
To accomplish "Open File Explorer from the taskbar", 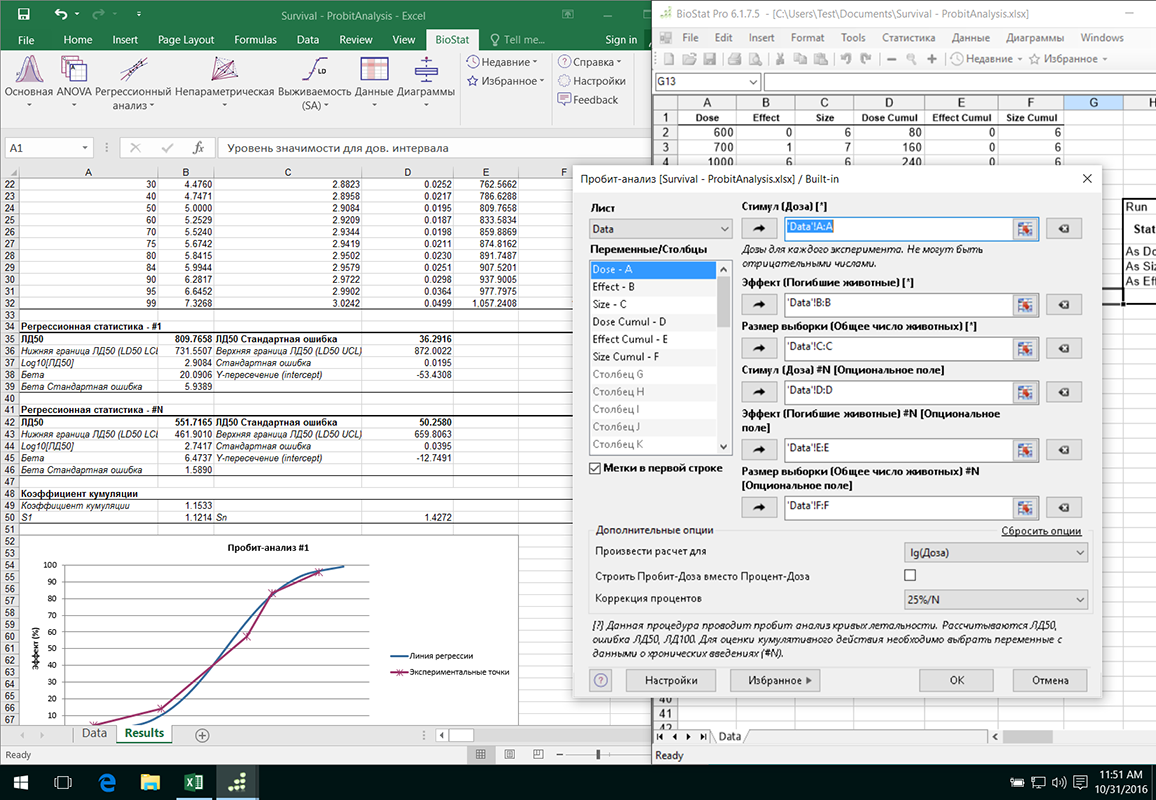I will click(x=150, y=782).
